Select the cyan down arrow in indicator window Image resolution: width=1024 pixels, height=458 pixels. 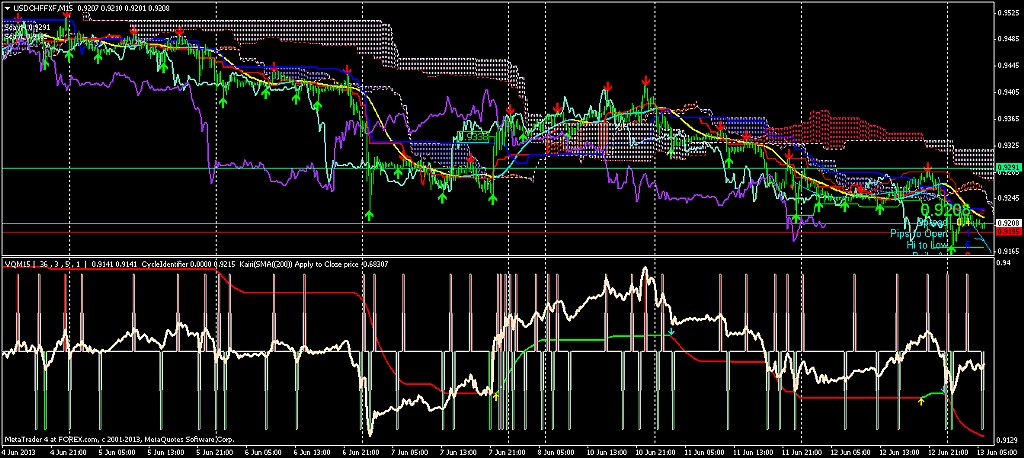(671, 331)
